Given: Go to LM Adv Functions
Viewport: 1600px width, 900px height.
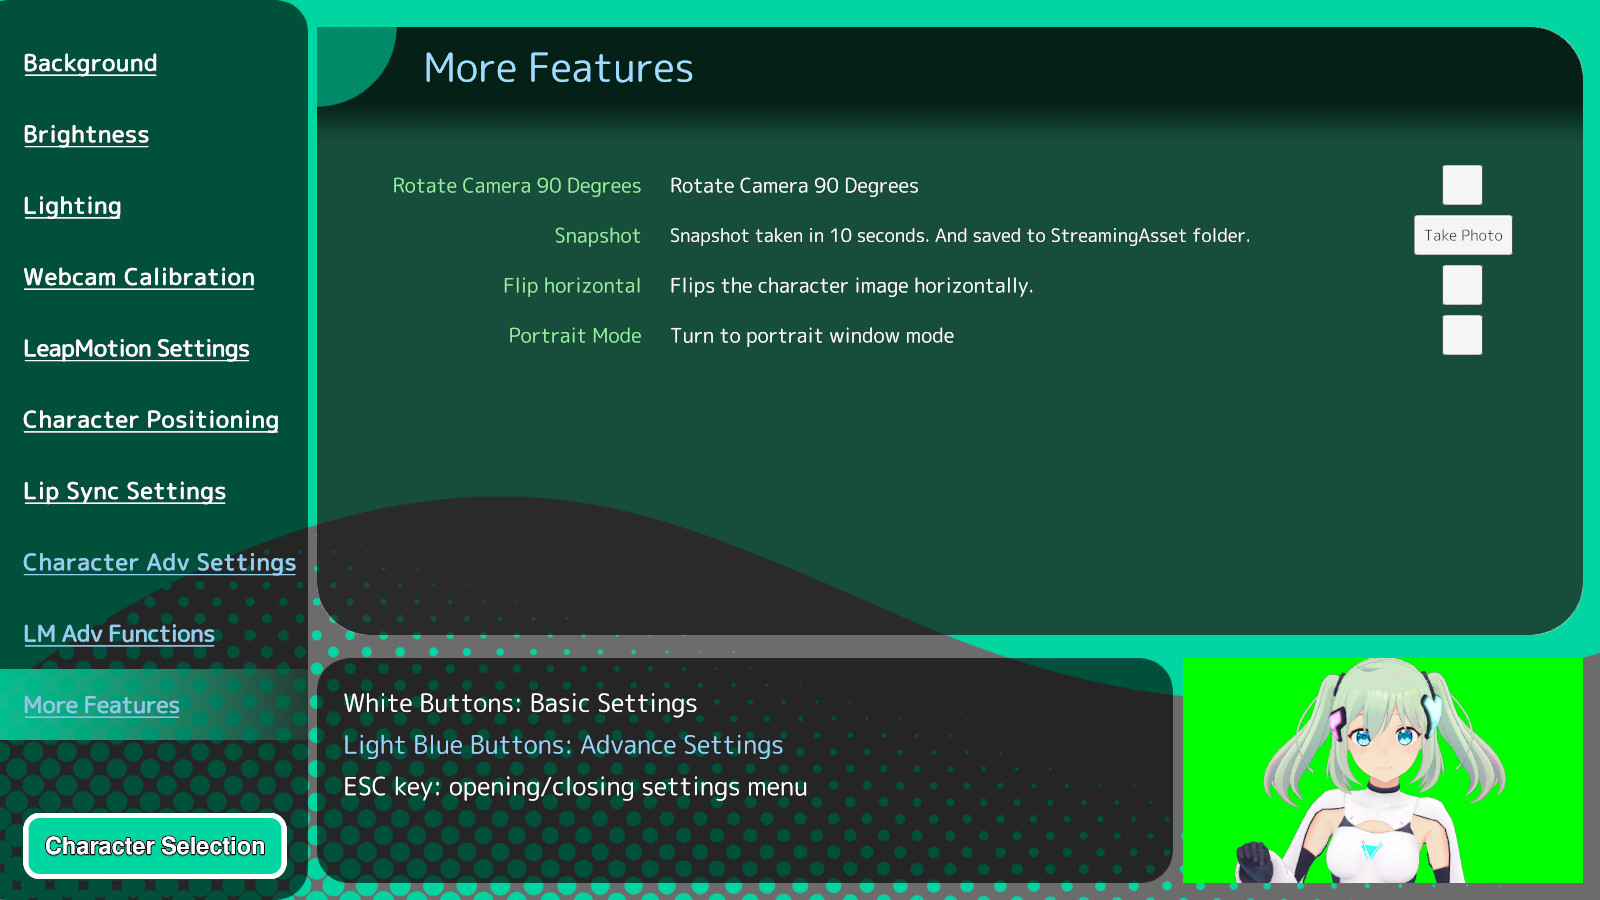Looking at the screenshot, I should pyautogui.click(x=119, y=634).
